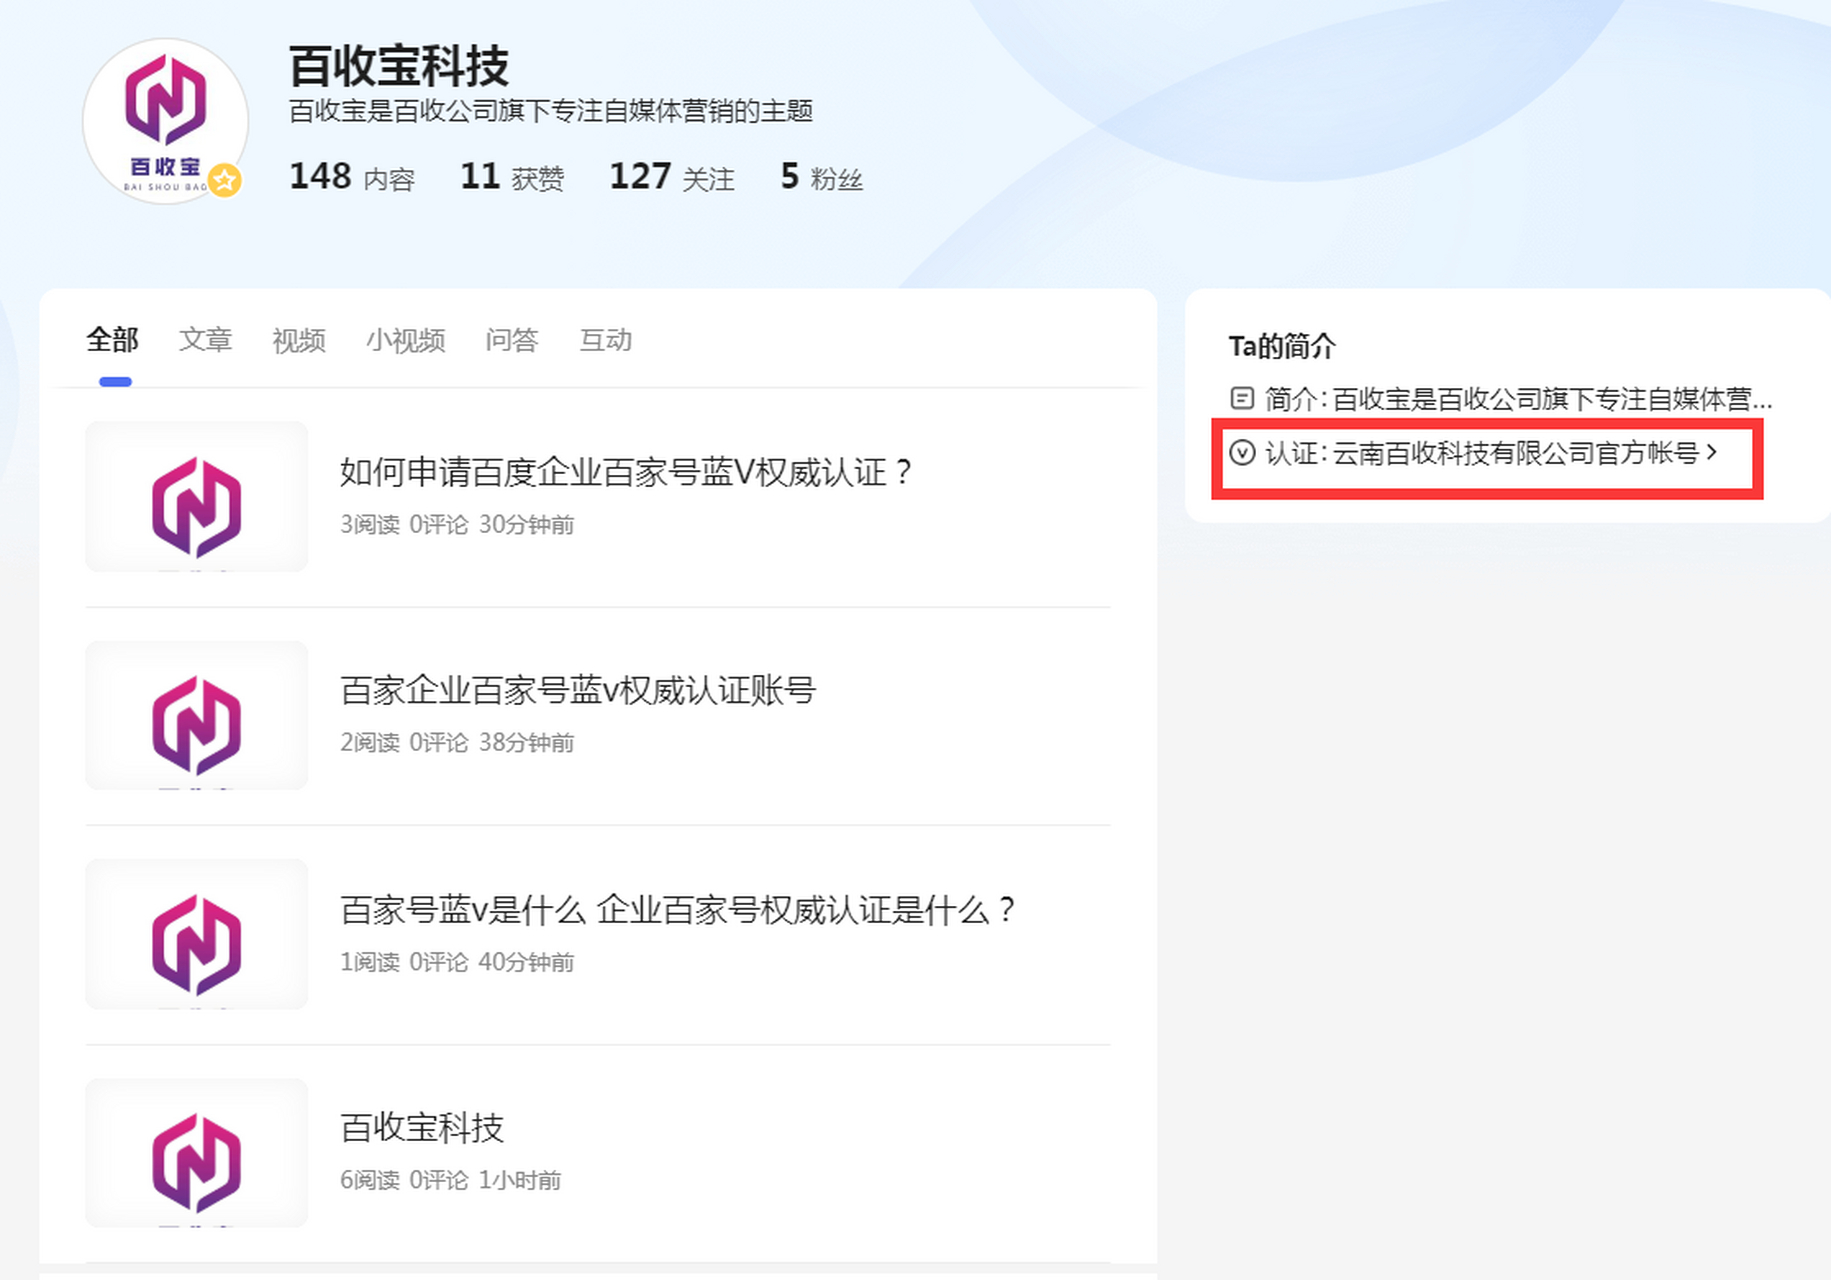
Task: Click the 百收宝科技 profile name heading
Action: 399,66
